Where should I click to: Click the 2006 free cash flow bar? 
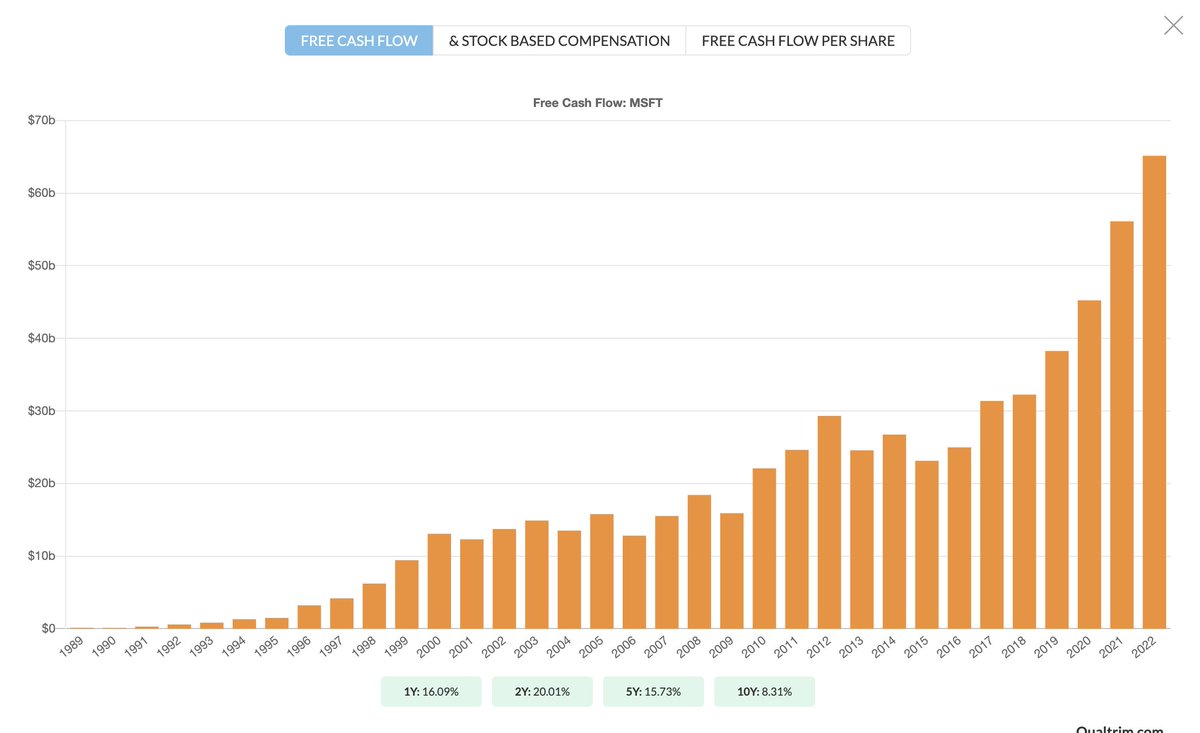634,582
